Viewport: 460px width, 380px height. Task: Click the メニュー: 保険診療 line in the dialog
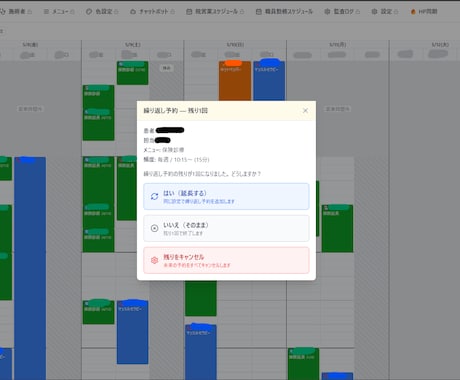[164, 150]
